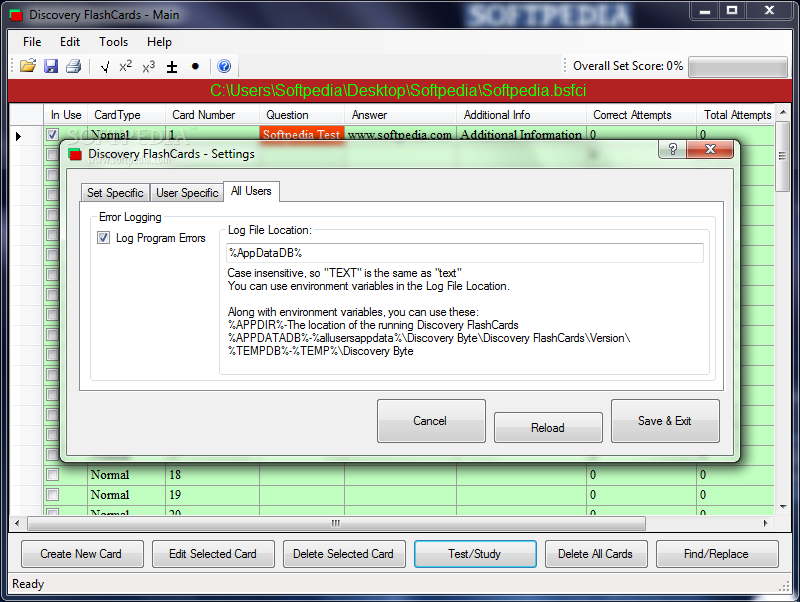The image size is (800, 602).
Task: Open Find/Replace
Action: tap(717, 554)
